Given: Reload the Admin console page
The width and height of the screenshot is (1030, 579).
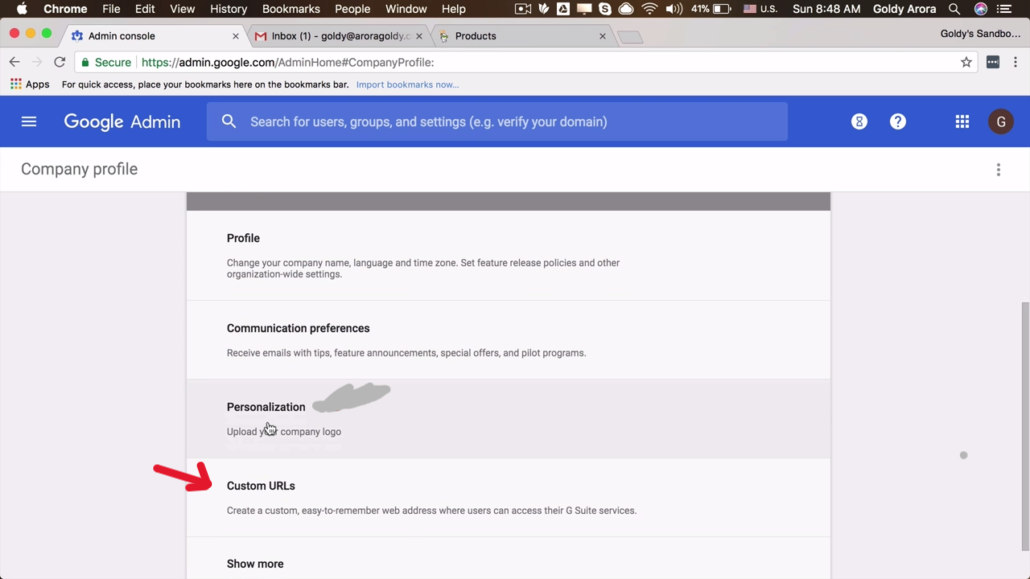Looking at the screenshot, I should (59, 61).
